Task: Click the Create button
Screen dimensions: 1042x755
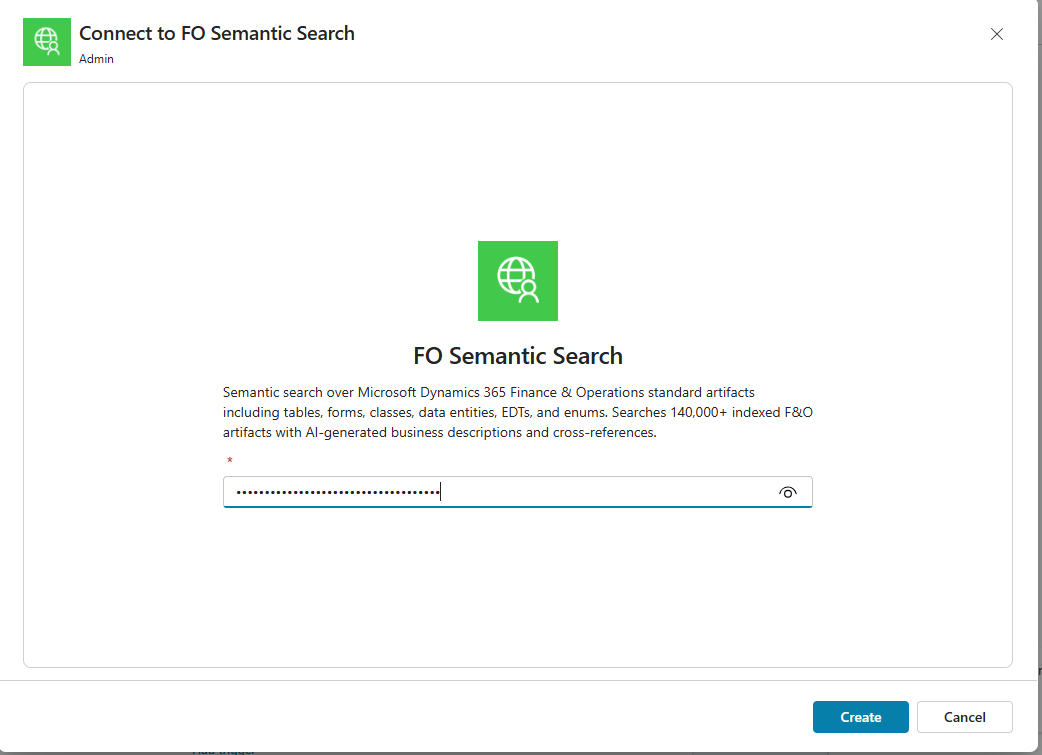Action: coord(860,717)
